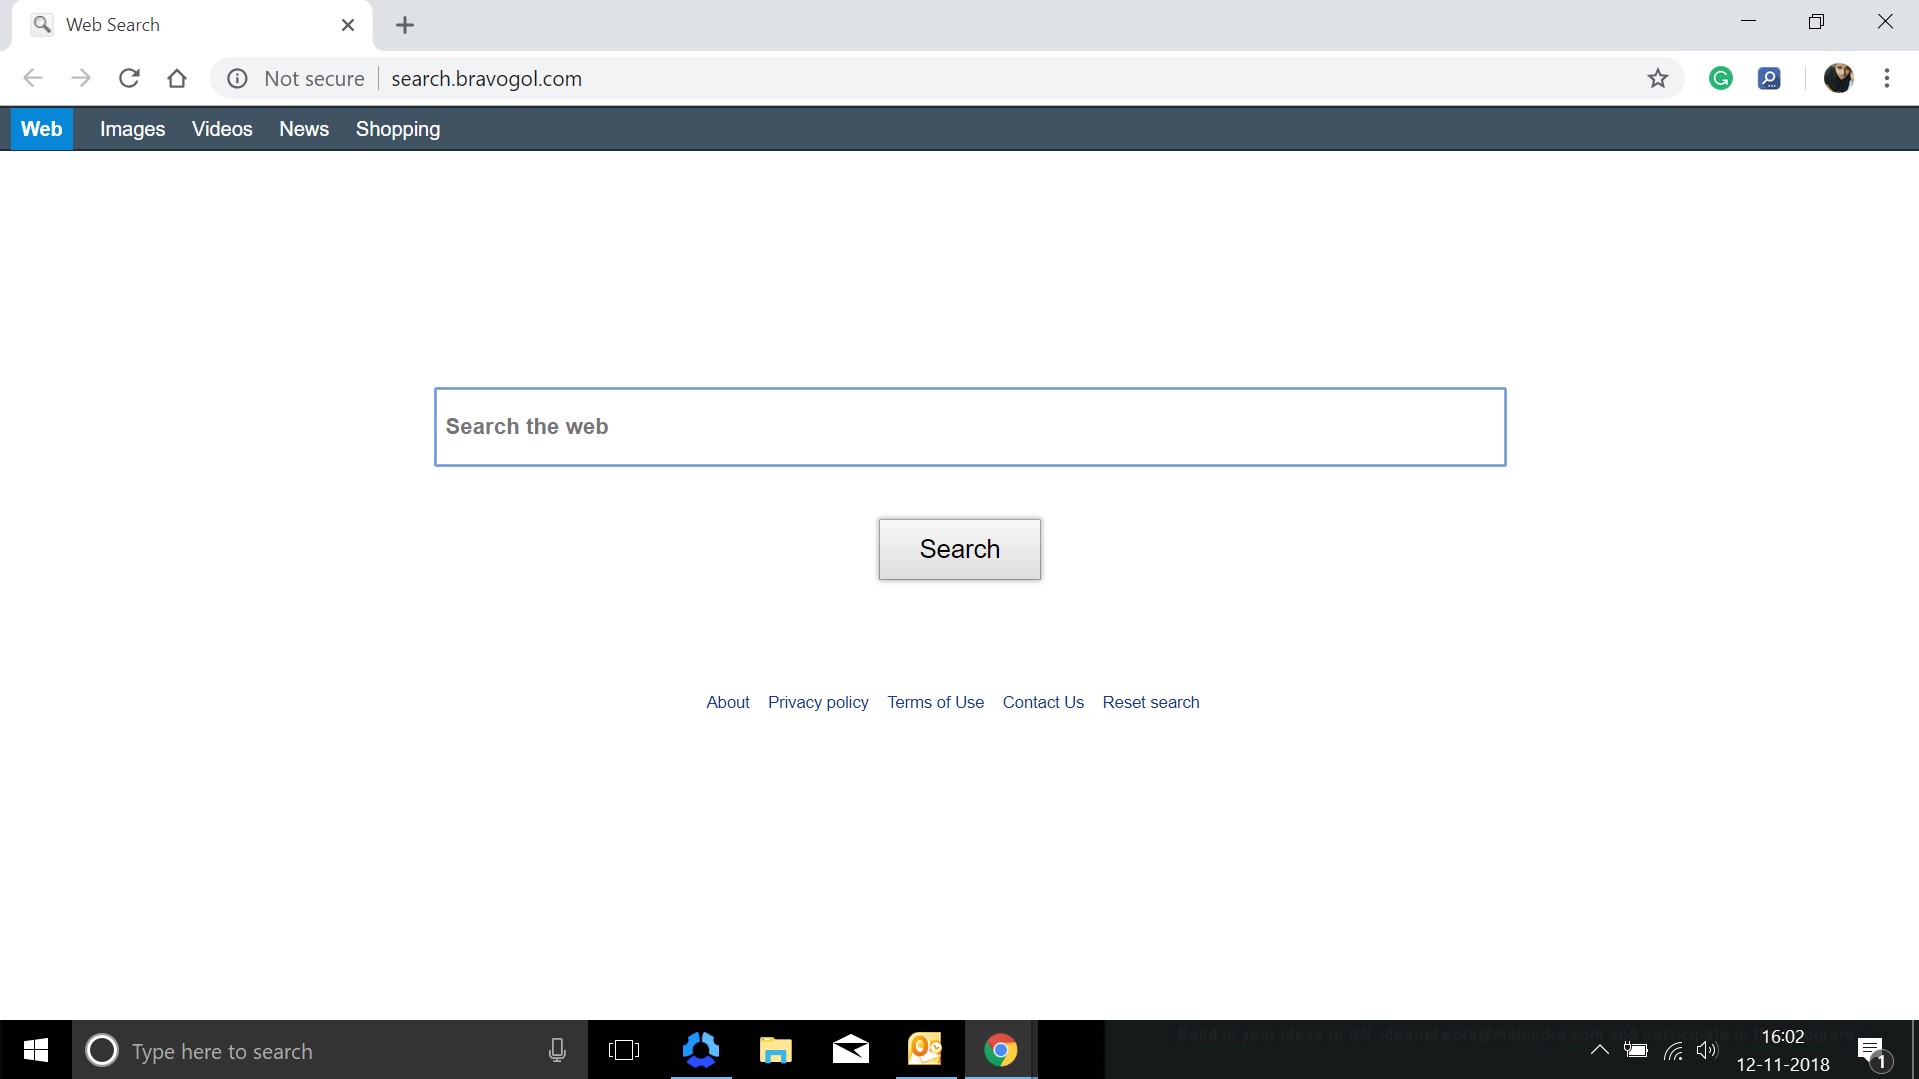Open the Mail app from the taskbar

[850, 1050]
